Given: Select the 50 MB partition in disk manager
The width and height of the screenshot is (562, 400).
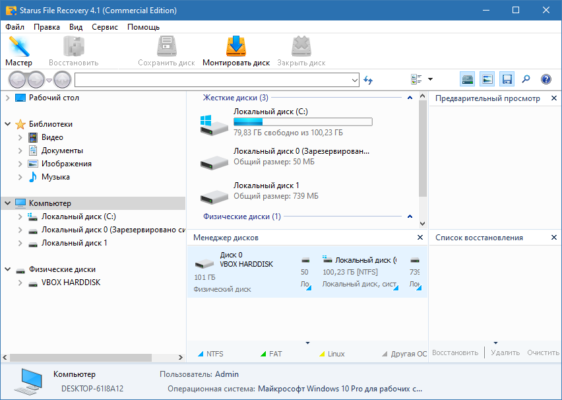Looking at the screenshot, I should pyautogui.click(x=305, y=272).
